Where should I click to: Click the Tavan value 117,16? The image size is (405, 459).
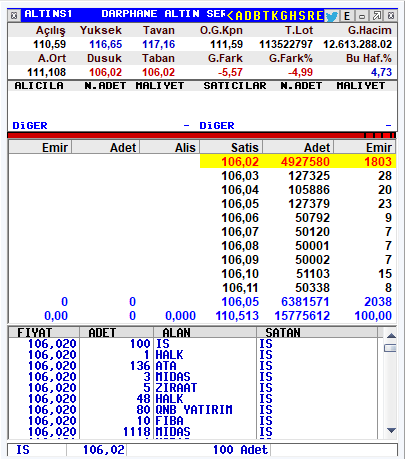point(159,44)
